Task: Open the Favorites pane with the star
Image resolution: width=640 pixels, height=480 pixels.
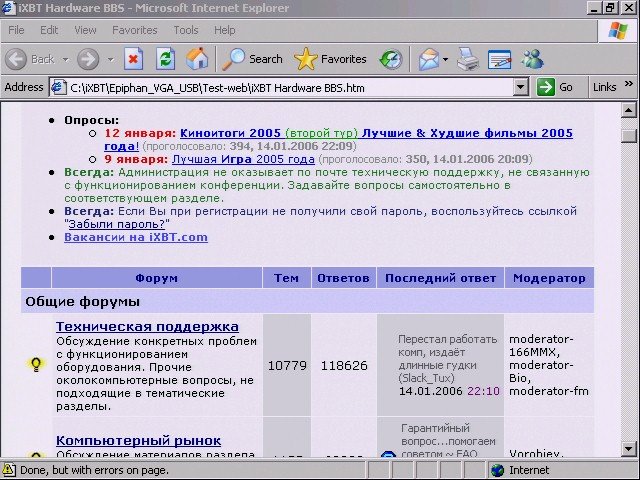Action: tap(330, 59)
